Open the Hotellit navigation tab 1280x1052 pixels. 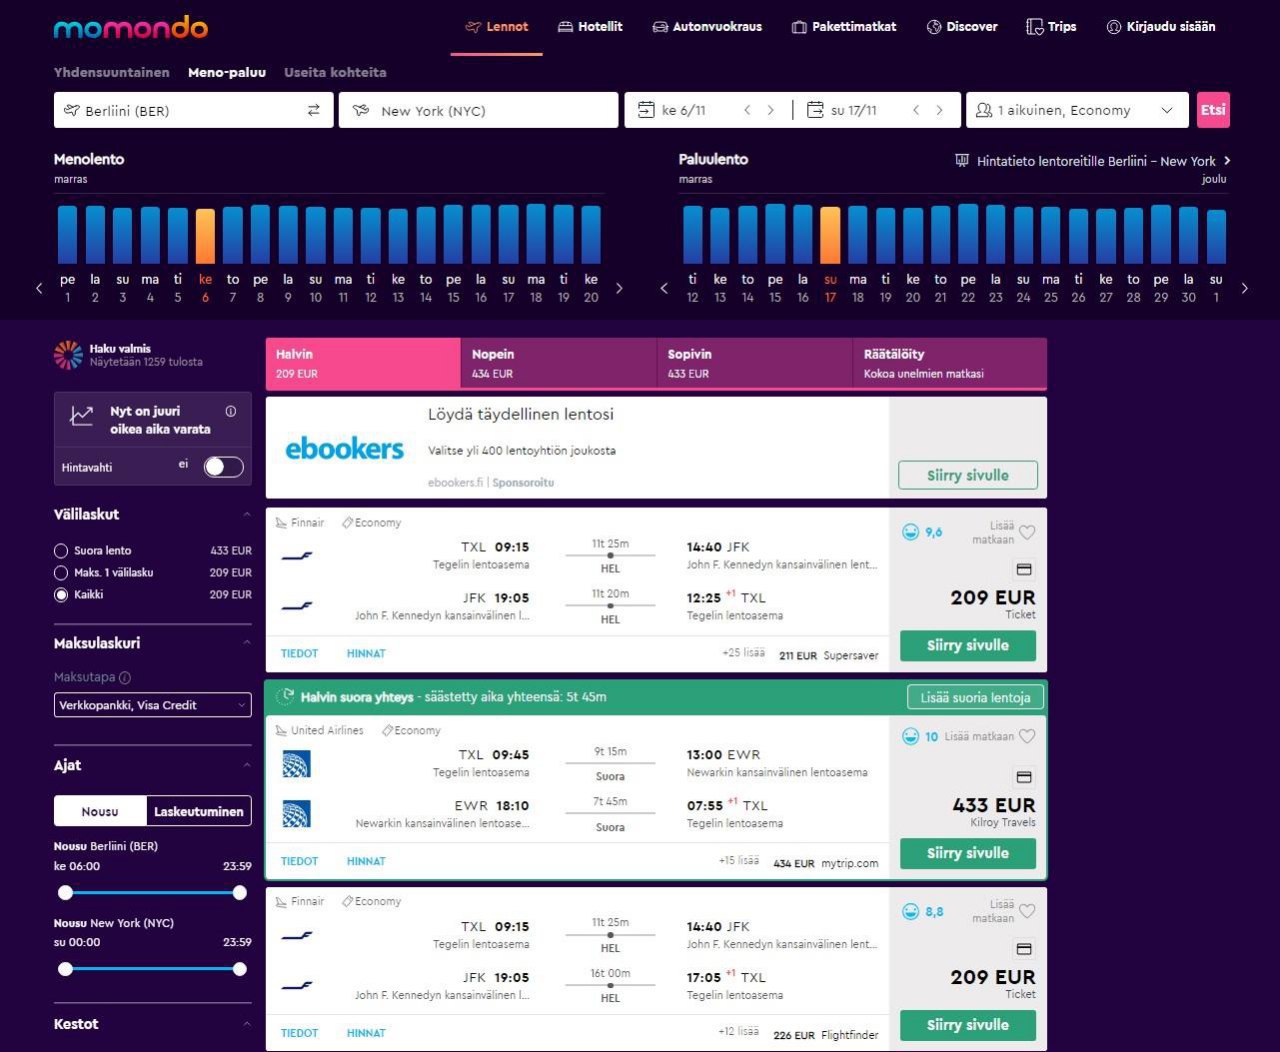click(590, 27)
